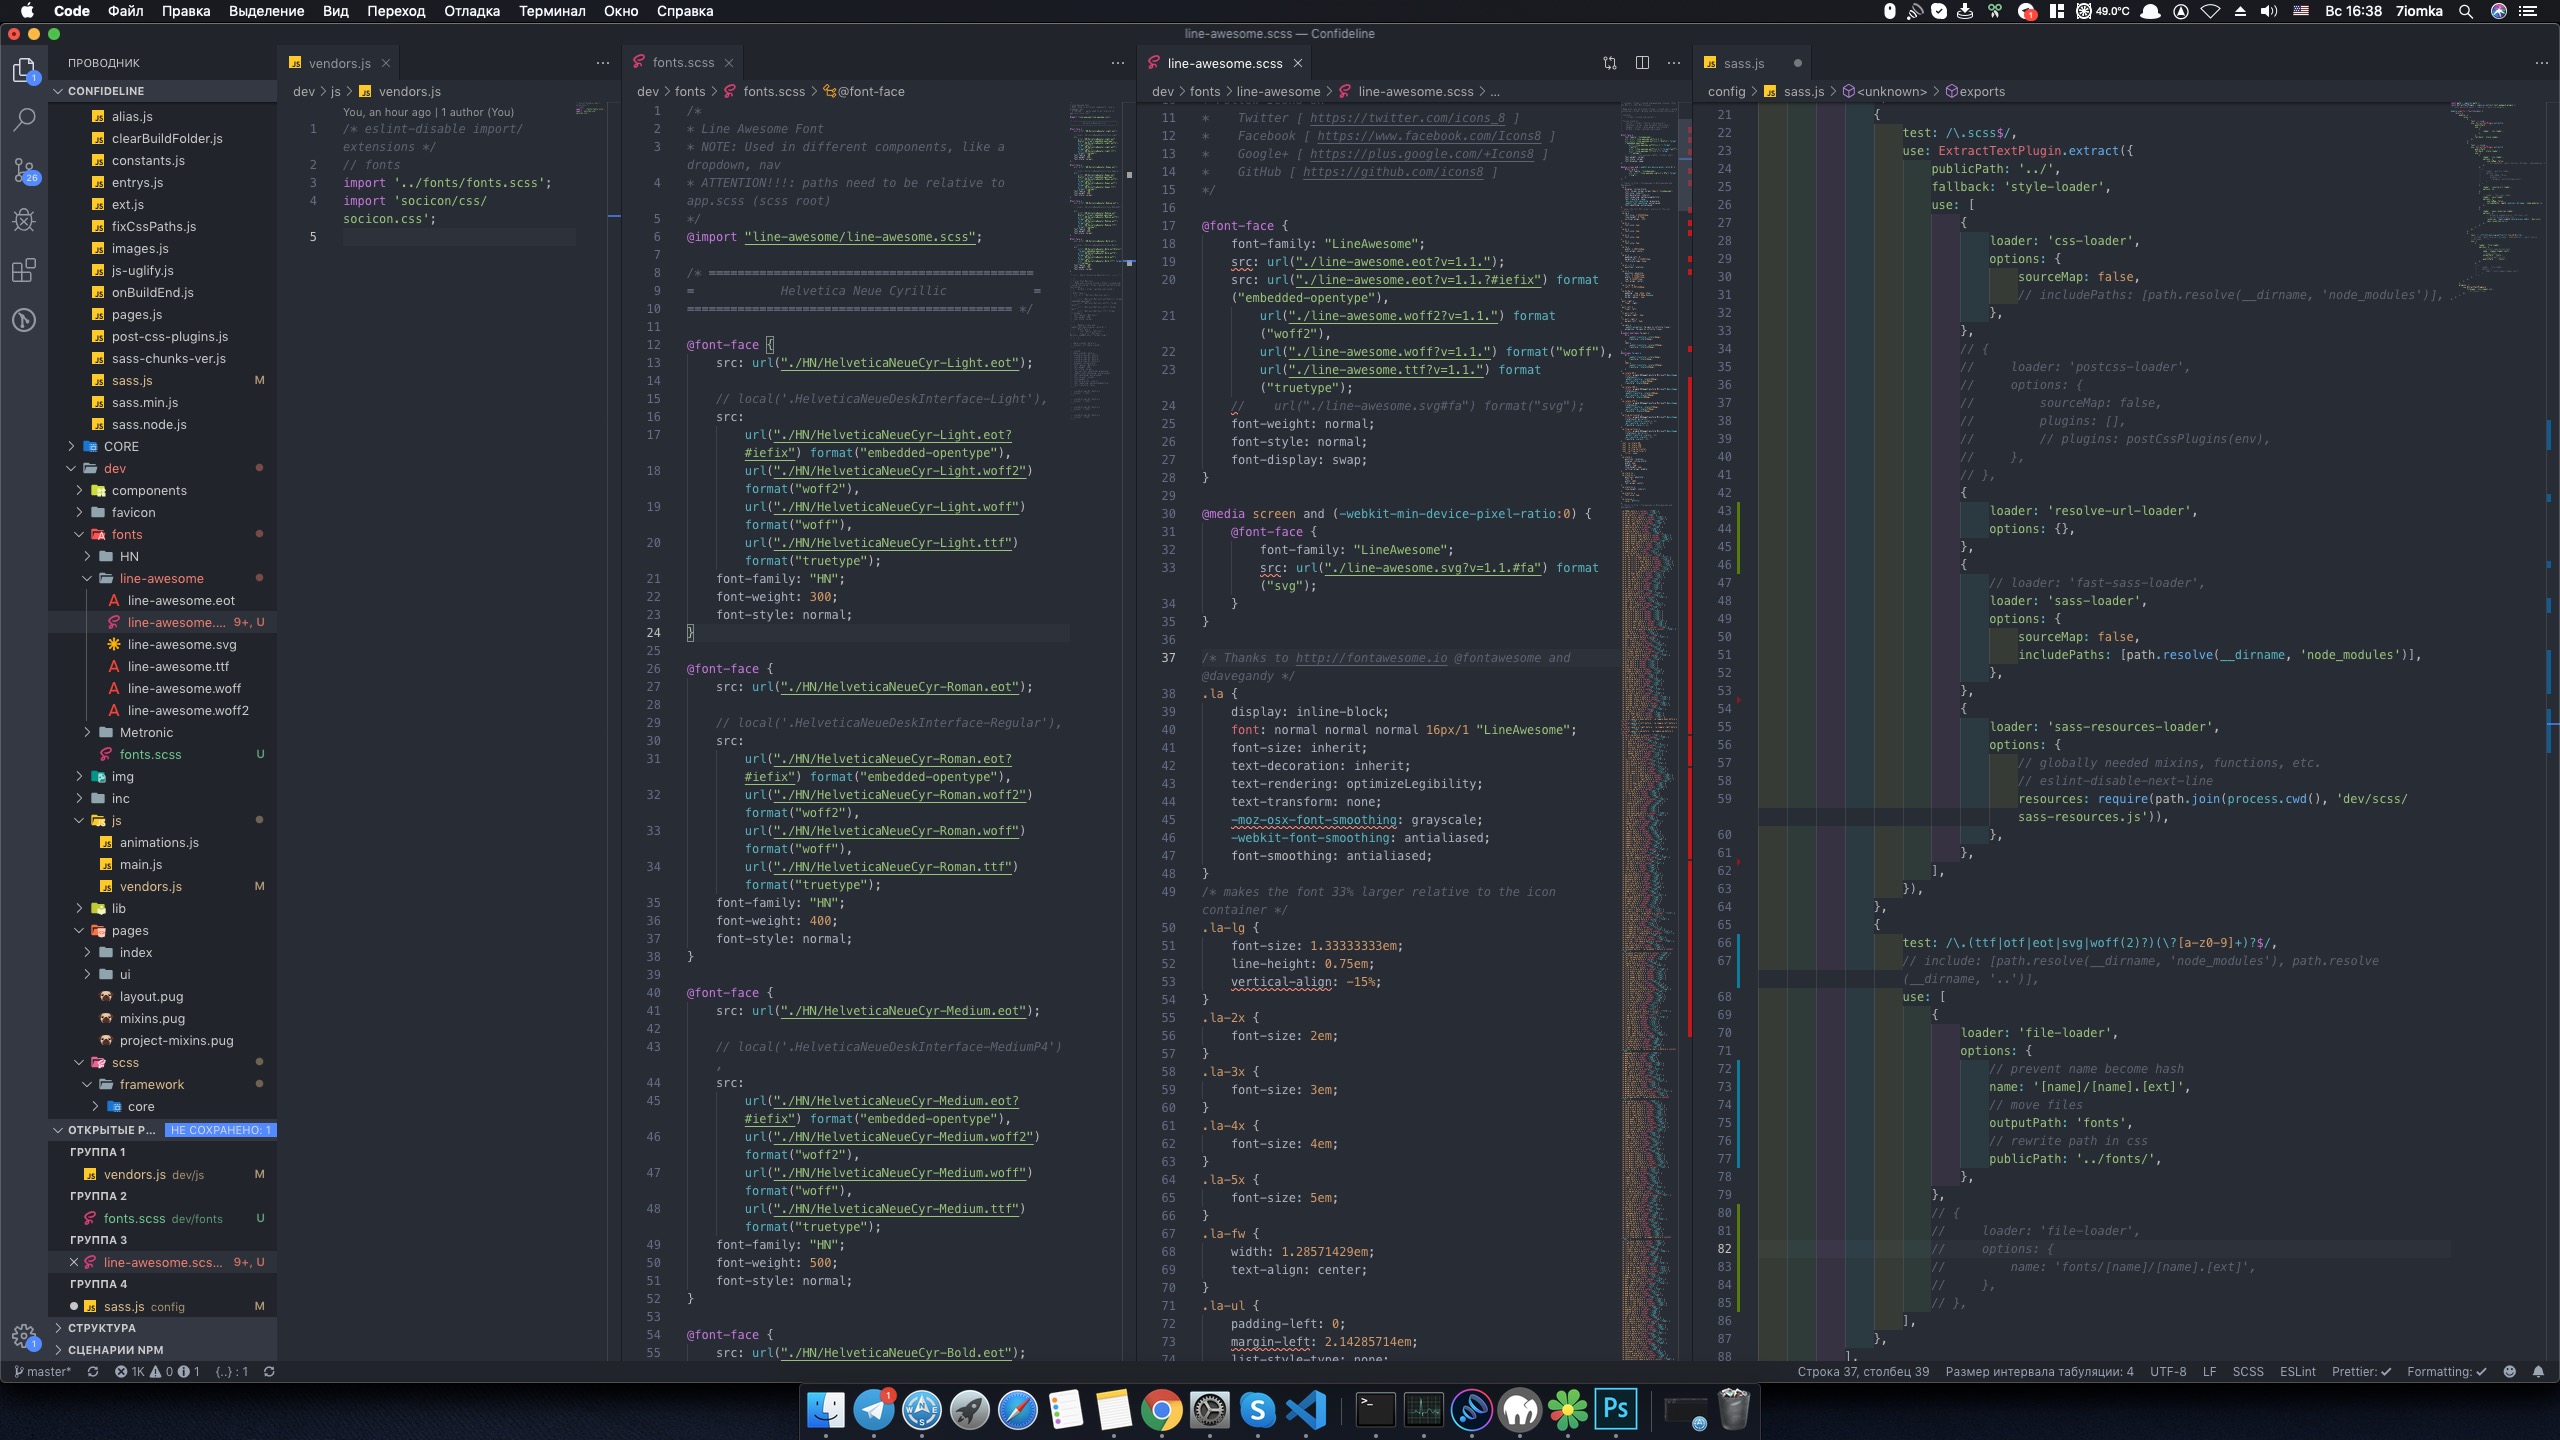
Task: Open Source Control view with 26 changes
Action: 24,170
